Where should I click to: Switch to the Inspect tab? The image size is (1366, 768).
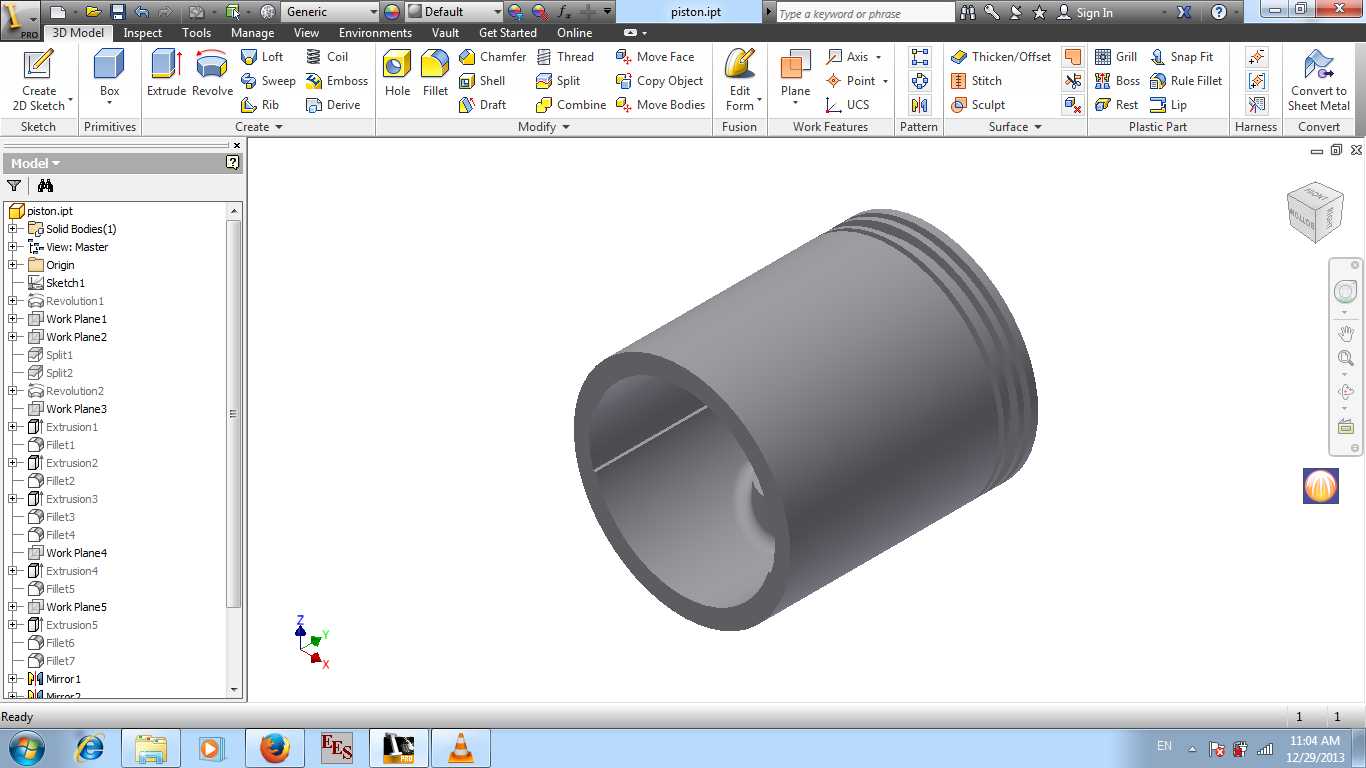[x=143, y=33]
